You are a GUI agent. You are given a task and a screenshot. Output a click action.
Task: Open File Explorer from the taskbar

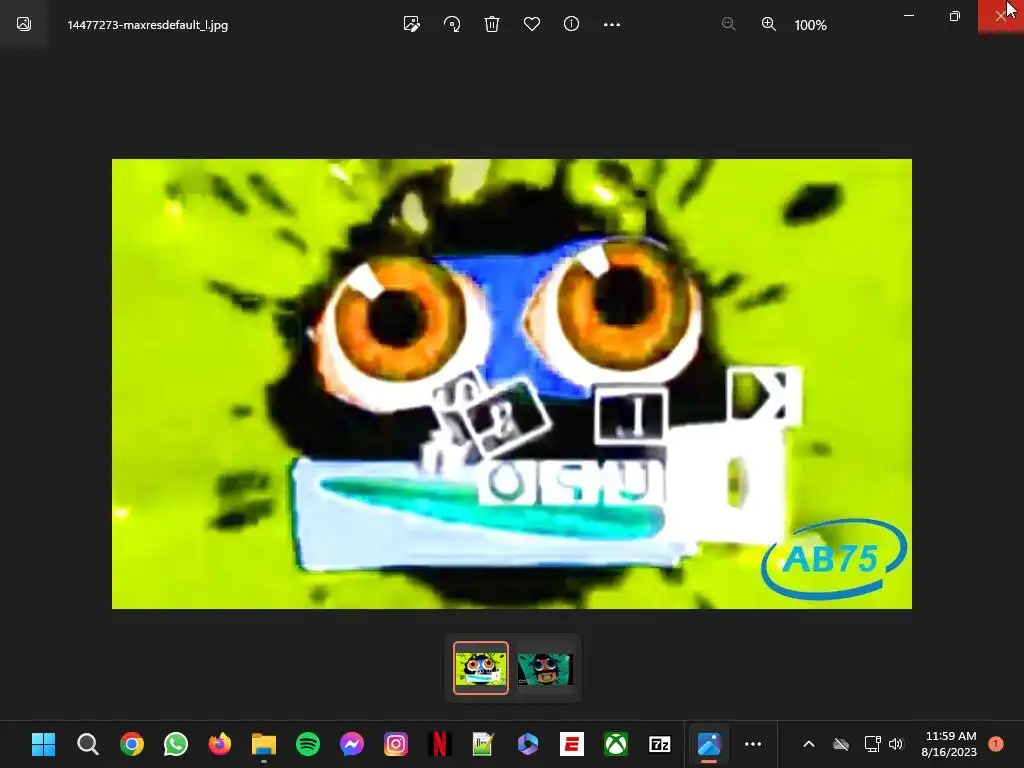[x=264, y=744]
